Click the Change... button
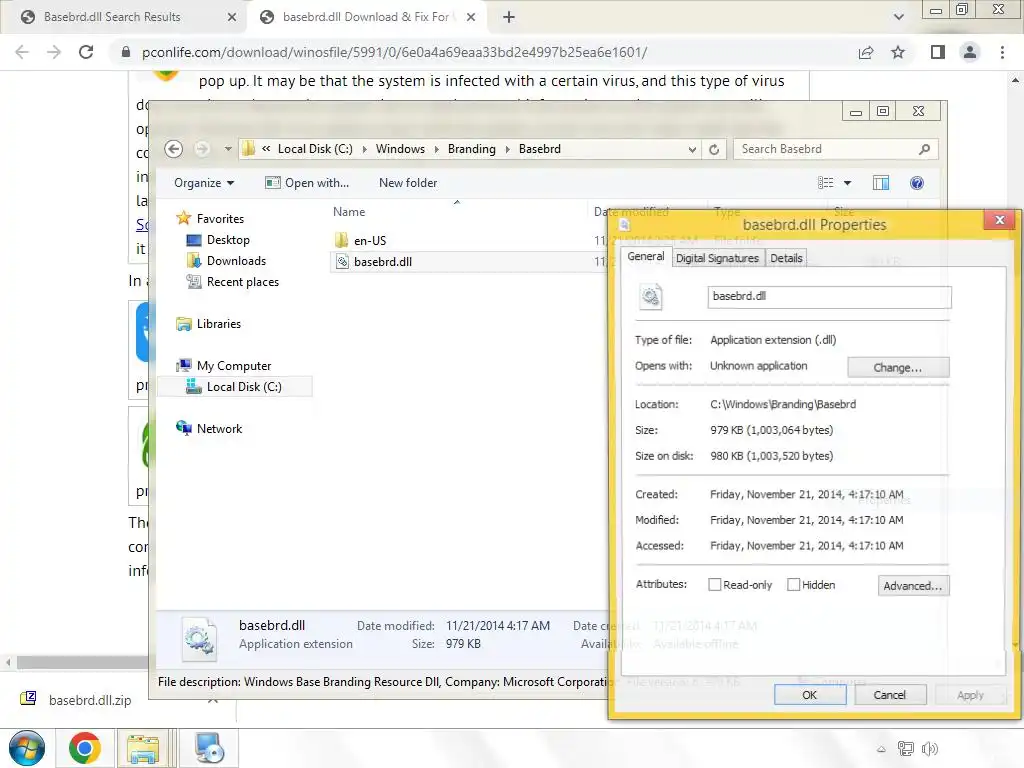Image resolution: width=1024 pixels, height=768 pixels. click(x=898, y=368)
